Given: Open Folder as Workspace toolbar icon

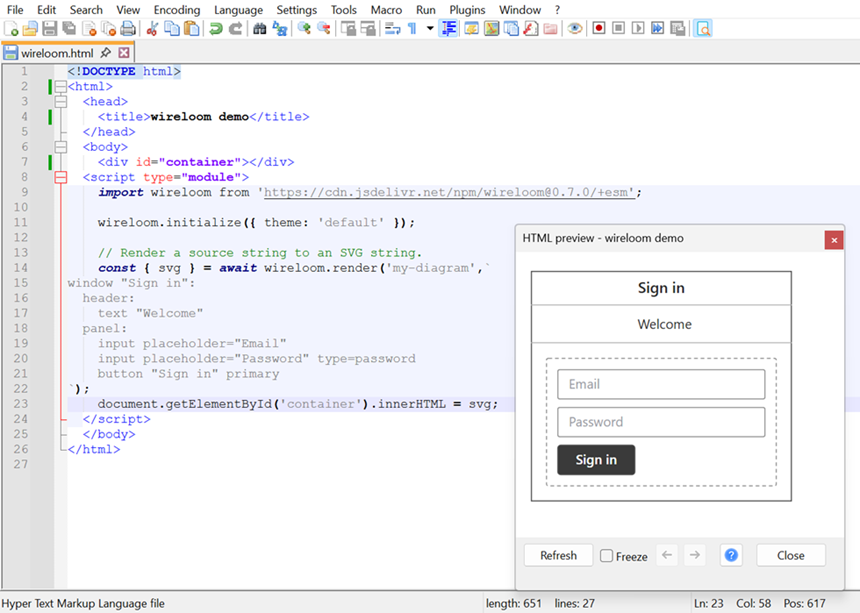Looking at the screenshot, I should [551, 29].
